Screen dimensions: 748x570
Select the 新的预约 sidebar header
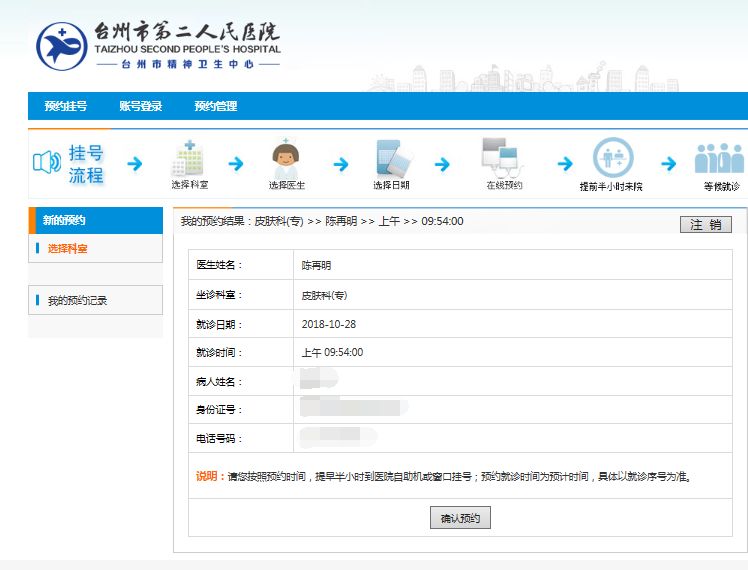click(x=95, y=220)
